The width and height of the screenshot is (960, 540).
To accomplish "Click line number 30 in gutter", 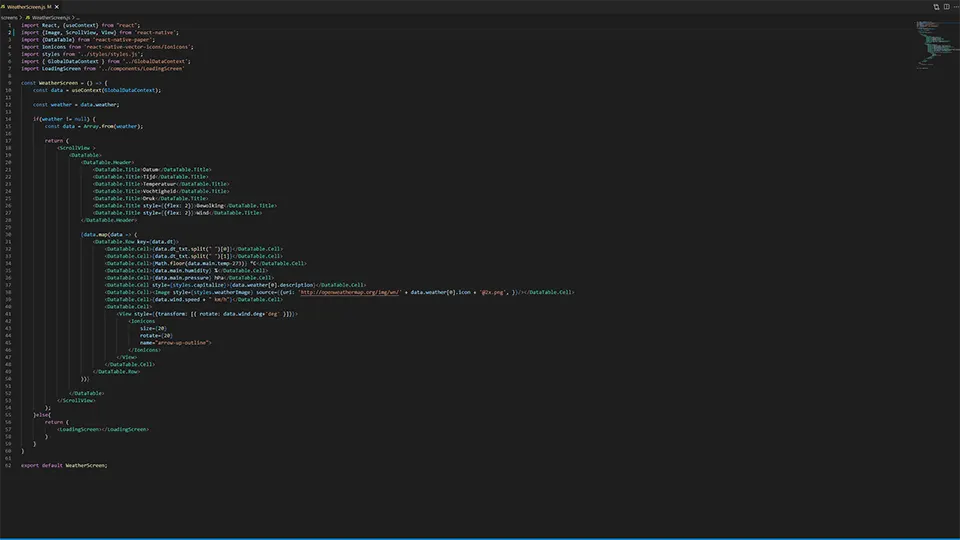I will coord(8,234).
